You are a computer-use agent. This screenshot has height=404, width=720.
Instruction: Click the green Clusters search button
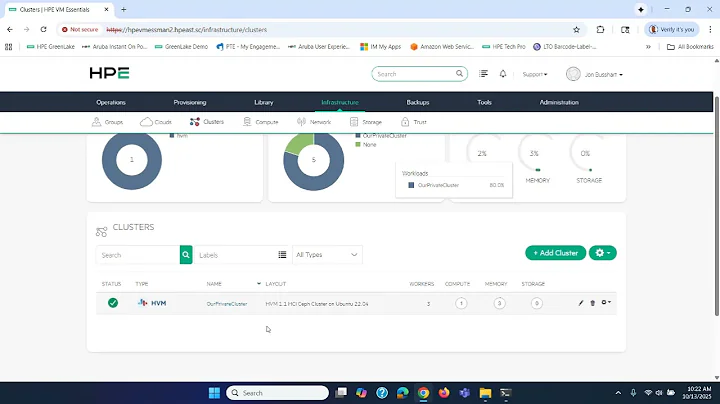point(186,255)
